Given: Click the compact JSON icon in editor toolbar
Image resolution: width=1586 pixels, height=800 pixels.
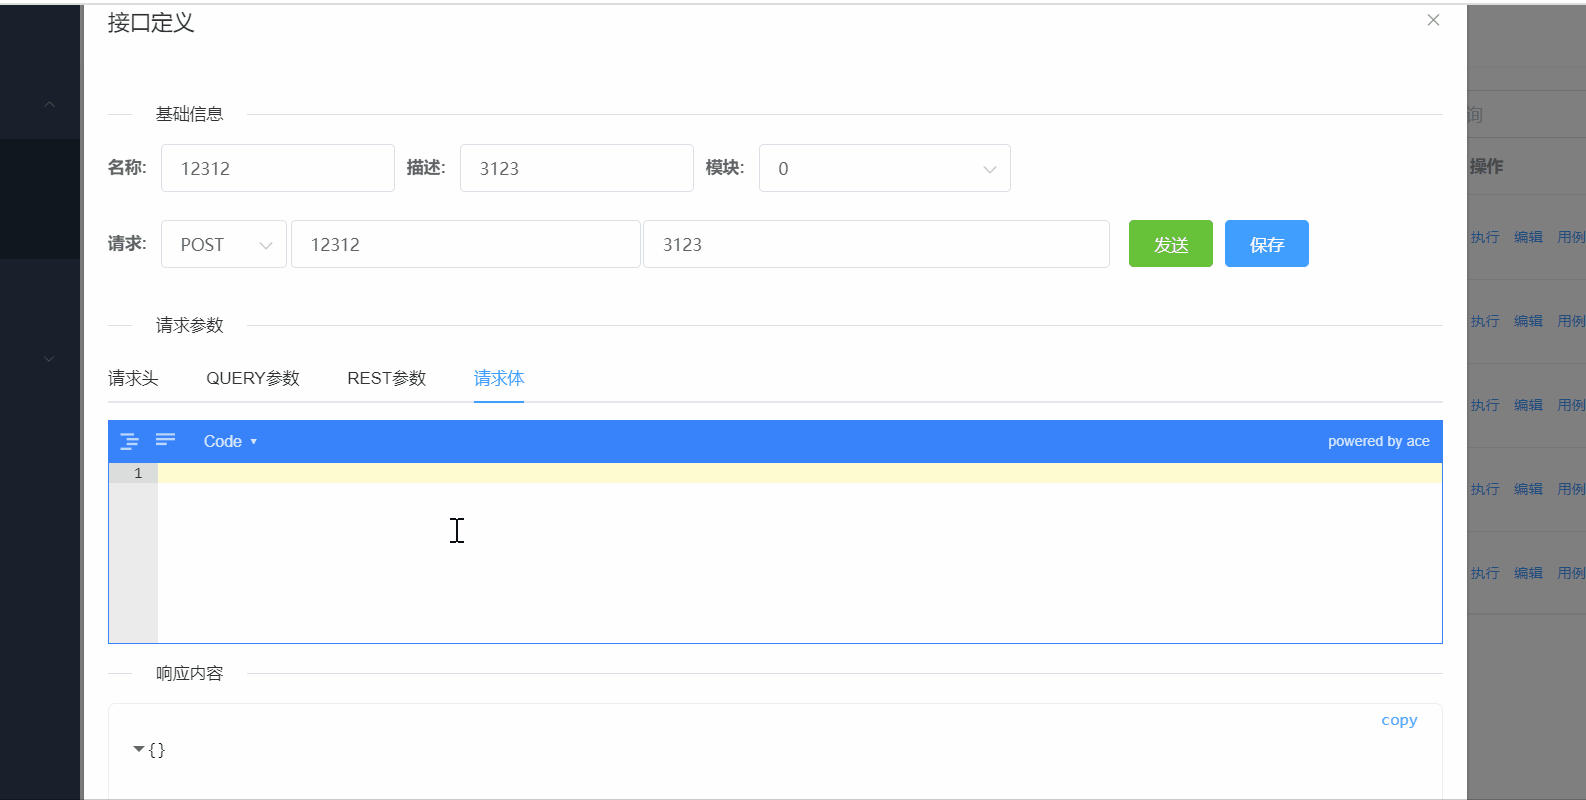Looking at the screenshot, I should click(x=166, y=441).
